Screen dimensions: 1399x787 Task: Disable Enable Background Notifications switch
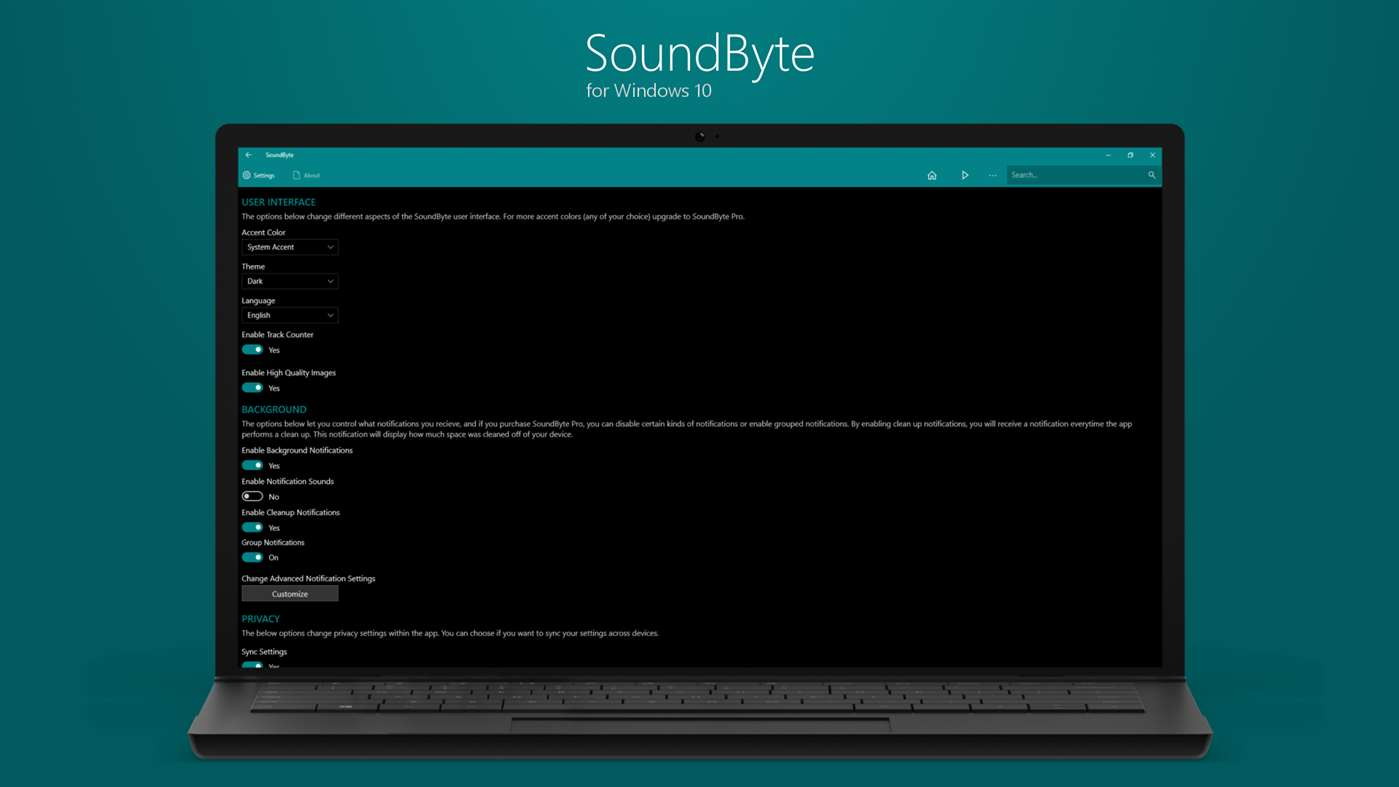click(252, 465)
